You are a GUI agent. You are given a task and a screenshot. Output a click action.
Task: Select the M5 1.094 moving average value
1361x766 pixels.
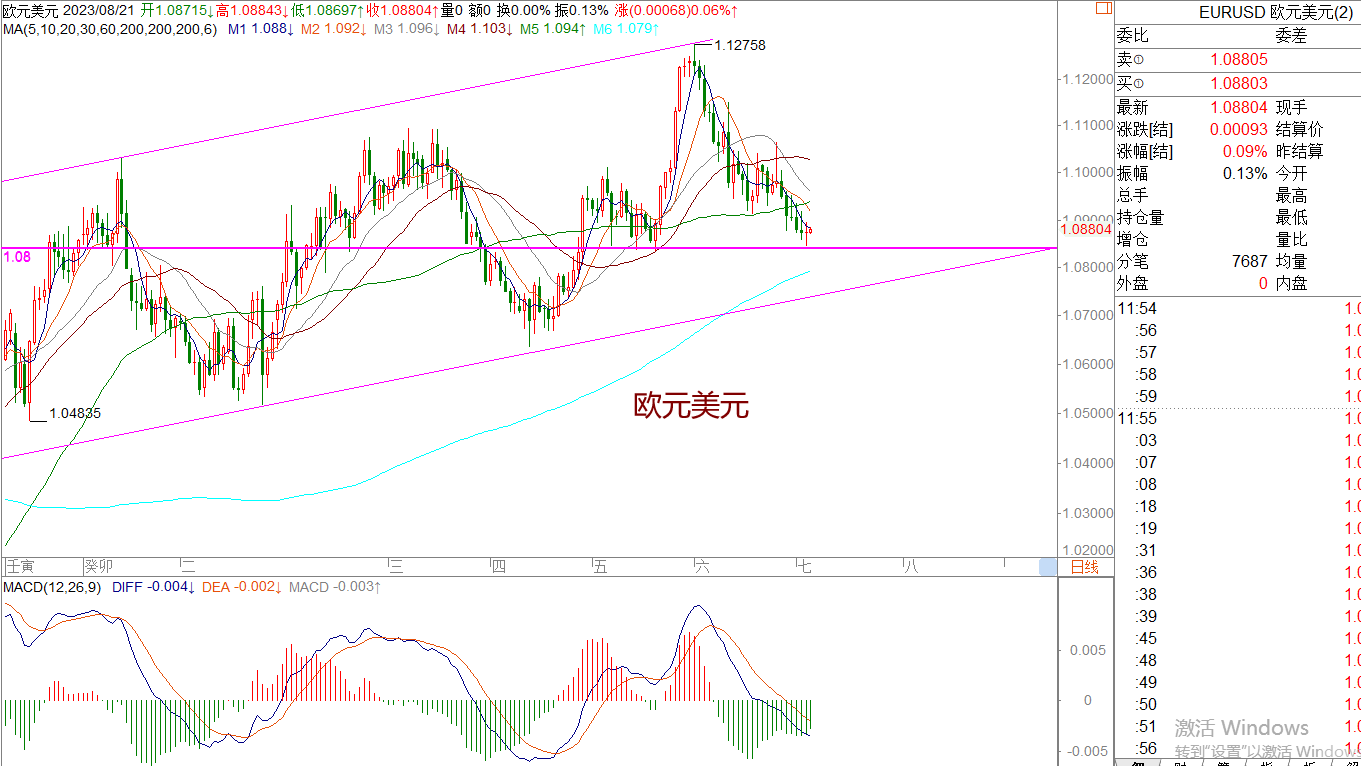tap(553, 29)
